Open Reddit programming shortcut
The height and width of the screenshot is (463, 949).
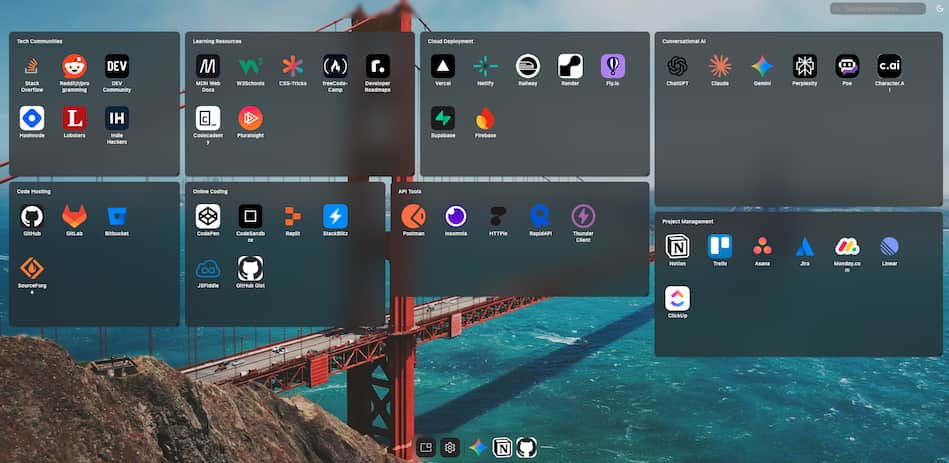click(74, 67)
